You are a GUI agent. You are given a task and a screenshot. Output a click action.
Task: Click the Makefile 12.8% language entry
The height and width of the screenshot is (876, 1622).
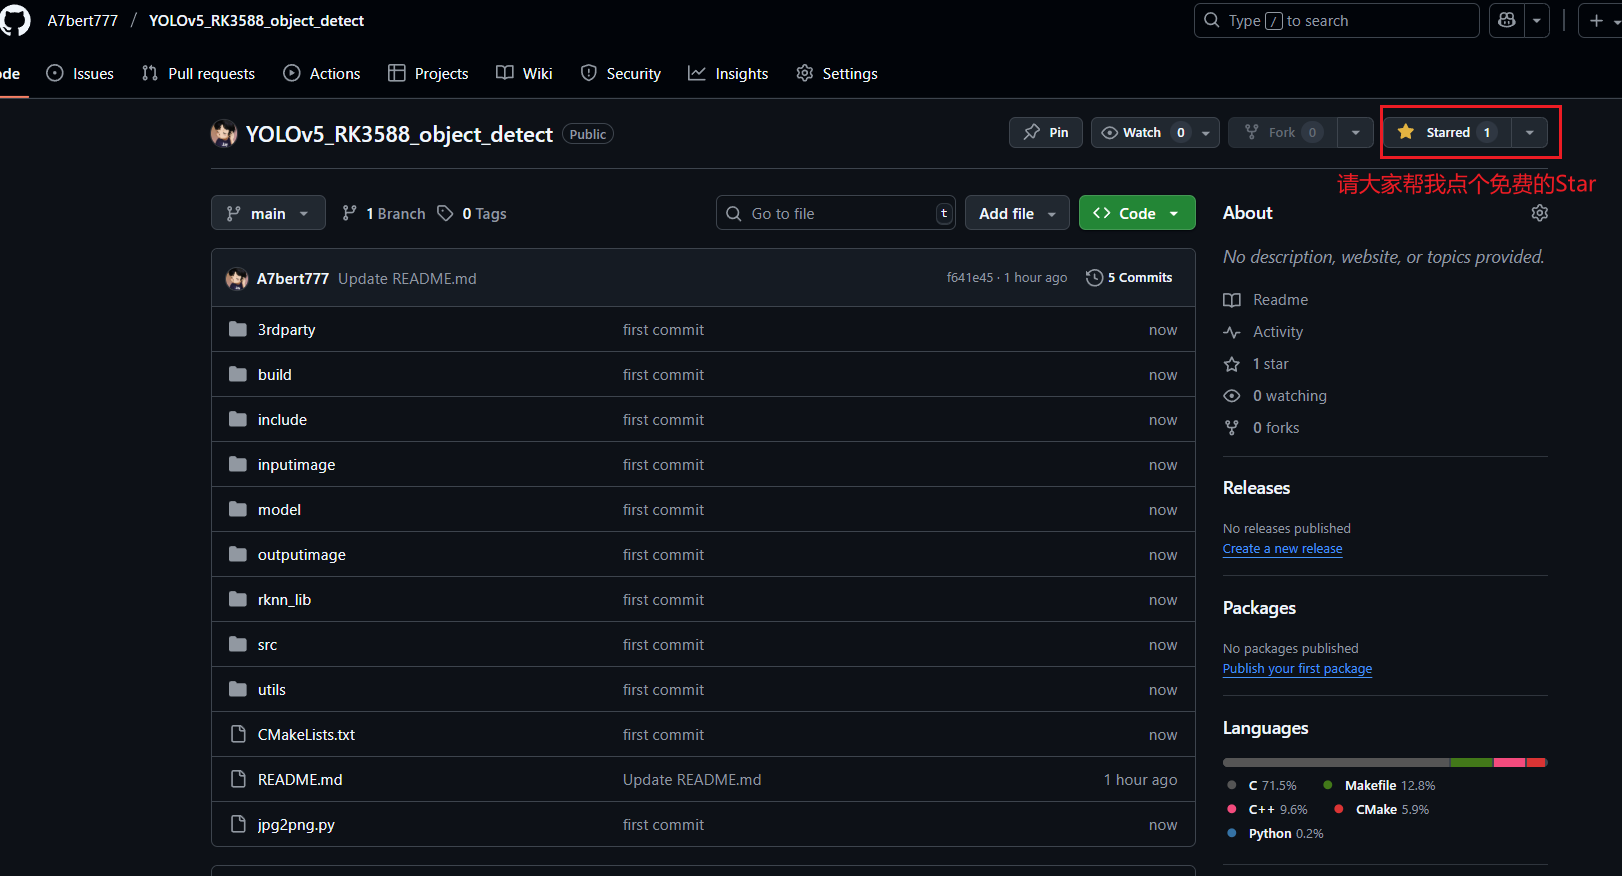coord(1379,785)
